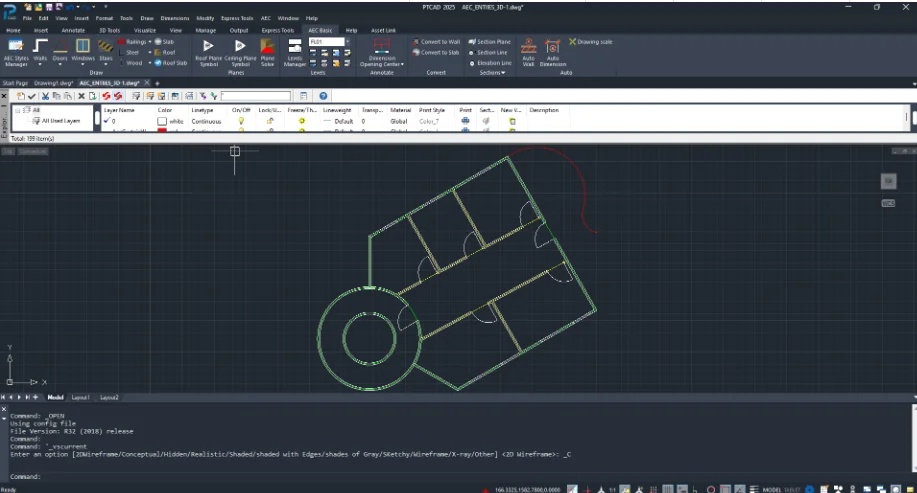Open the Steel dropdown
The width and height of the screenshot is (917, 493).
tap(150, 52)
